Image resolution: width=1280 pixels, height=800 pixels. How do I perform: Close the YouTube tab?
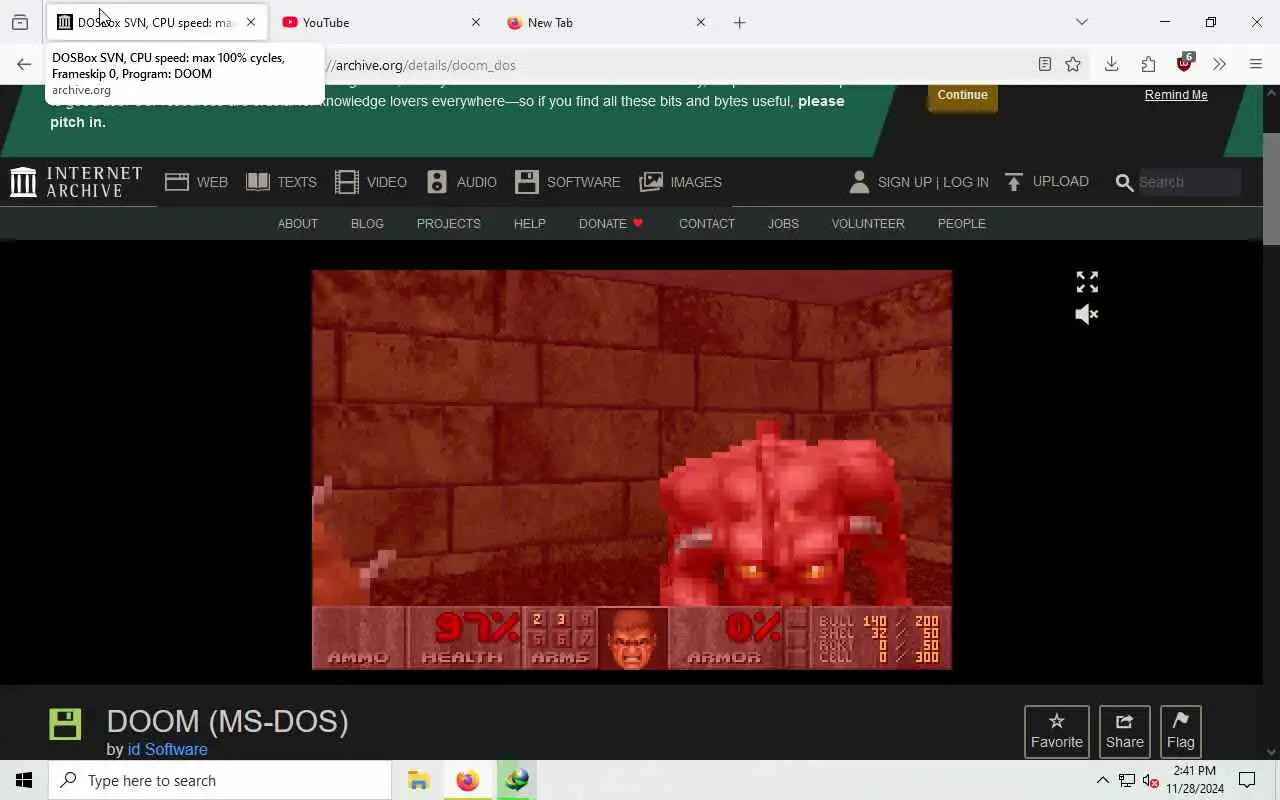476,22
